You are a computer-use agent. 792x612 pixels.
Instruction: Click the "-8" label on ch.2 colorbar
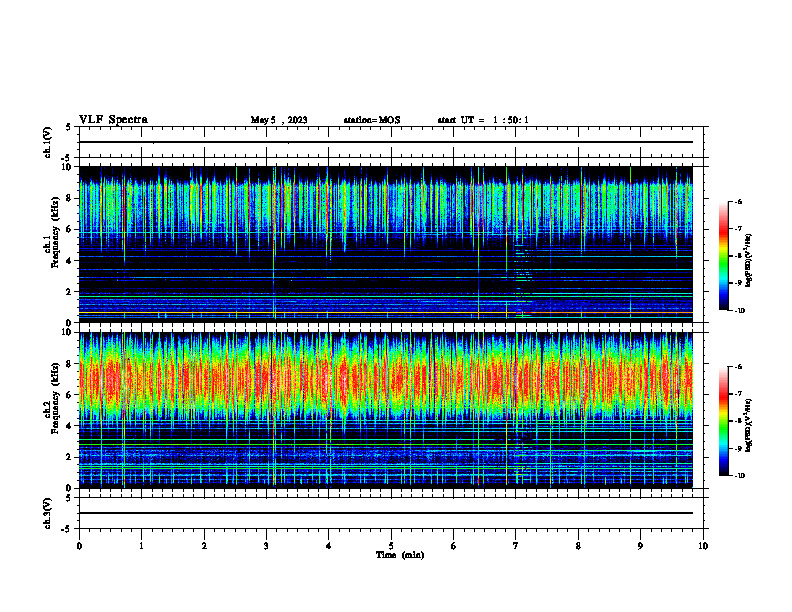tap(739, 421)
